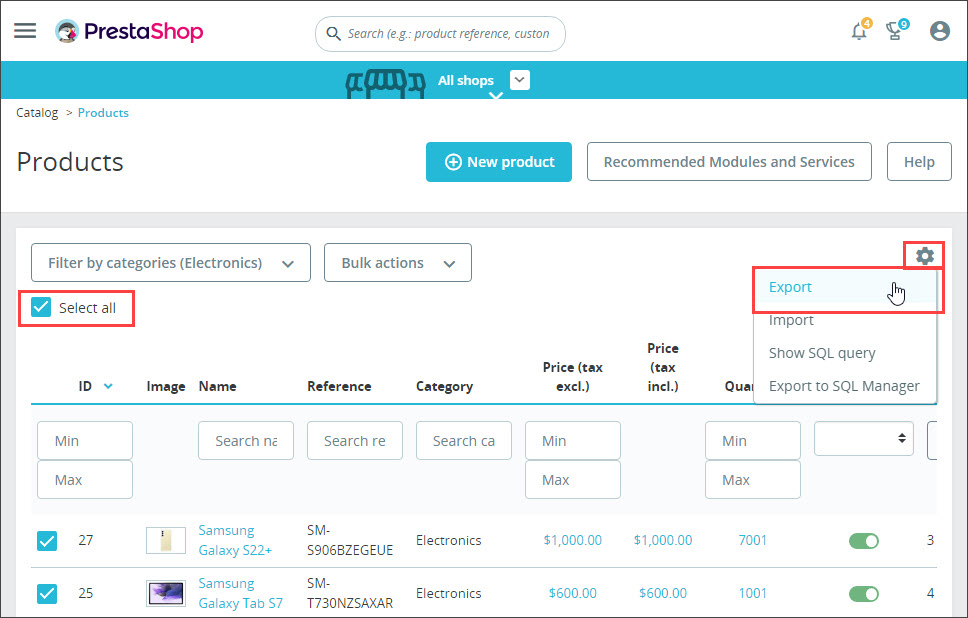Click the Catalog breadcrumb text
Image resolution: width=968 pixels, height=618 pixels.
37,113
